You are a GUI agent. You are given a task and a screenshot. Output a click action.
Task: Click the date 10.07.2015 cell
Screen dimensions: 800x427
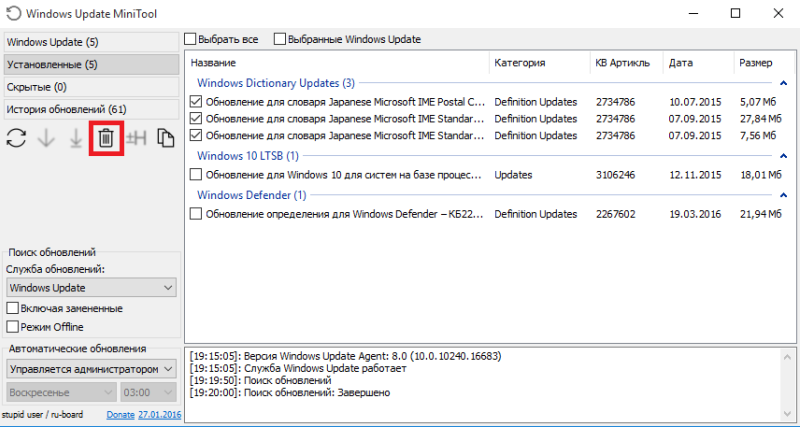click(695, 102)
